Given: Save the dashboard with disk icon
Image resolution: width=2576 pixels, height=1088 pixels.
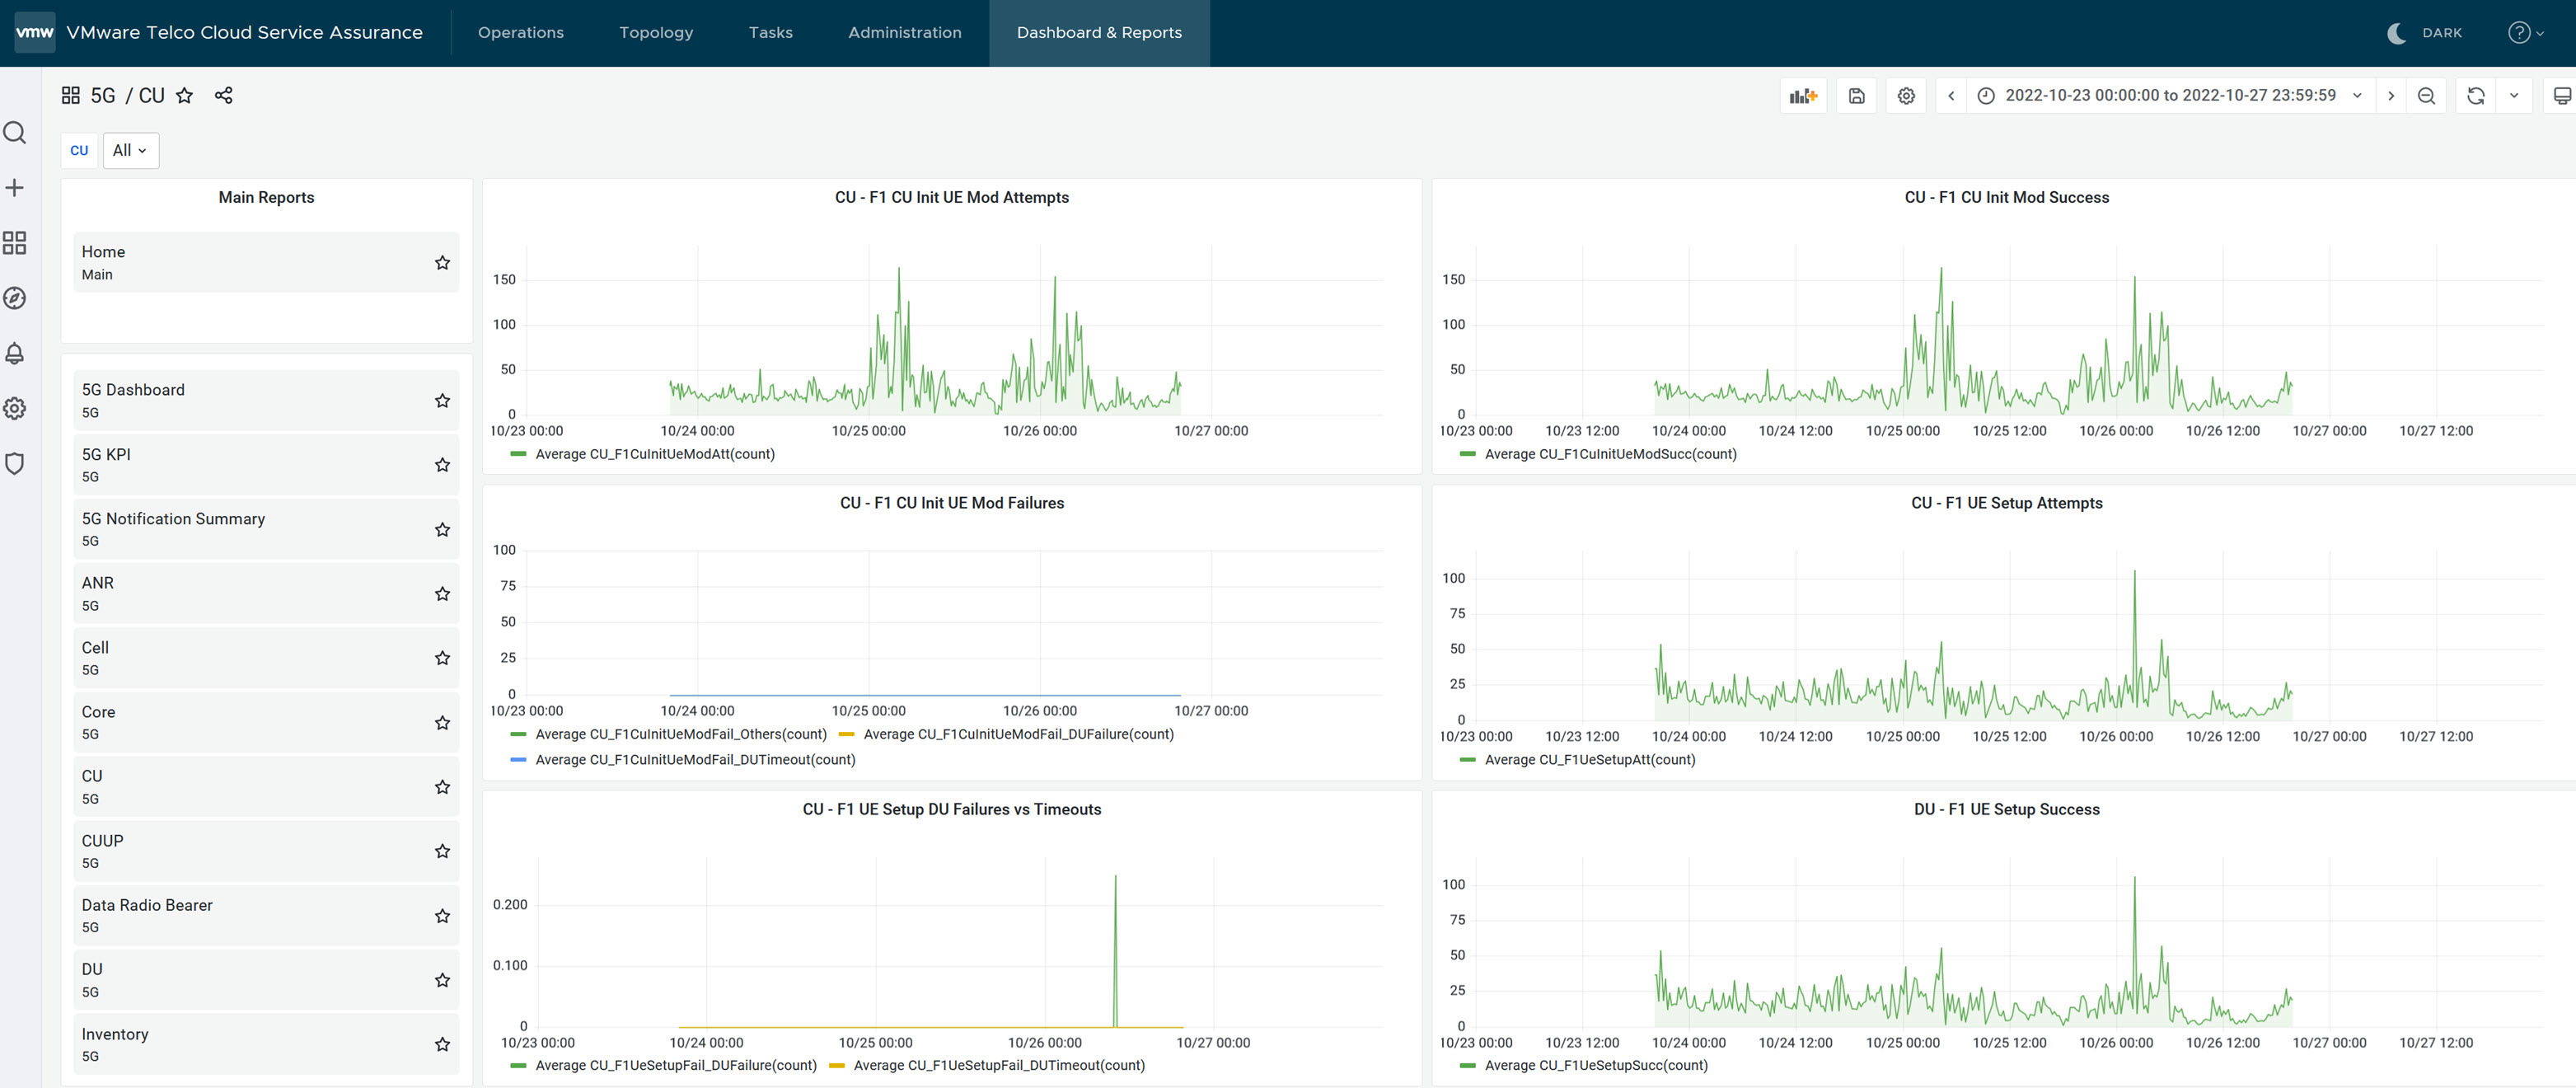Looking at the screenshot, I should (x=1856, y=96).
